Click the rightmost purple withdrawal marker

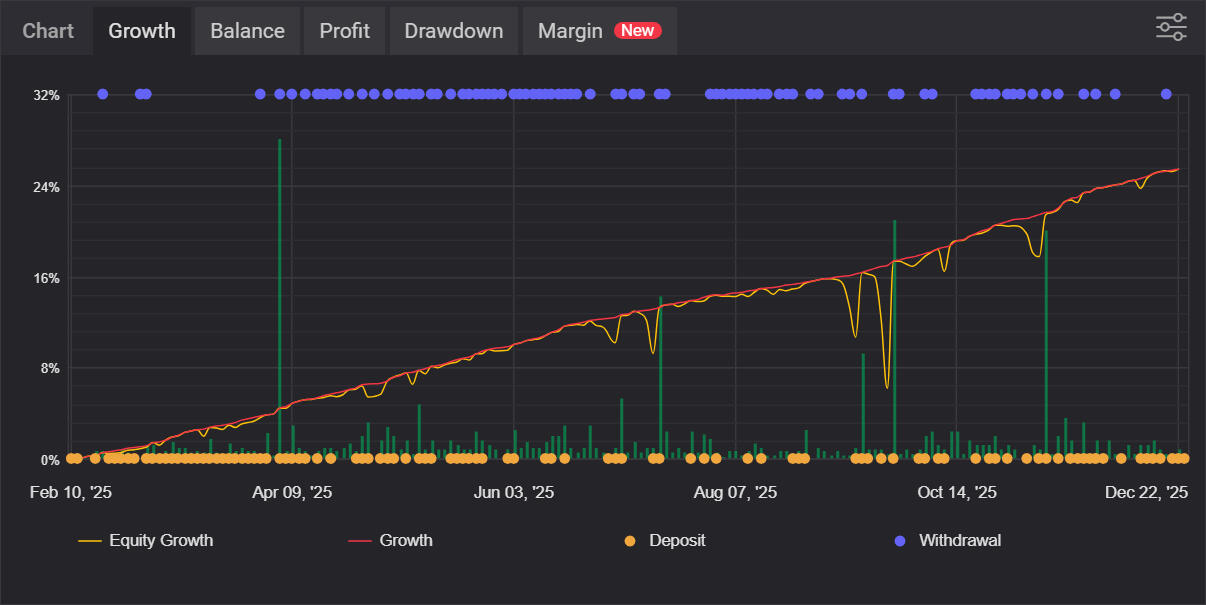(1166, 94)
